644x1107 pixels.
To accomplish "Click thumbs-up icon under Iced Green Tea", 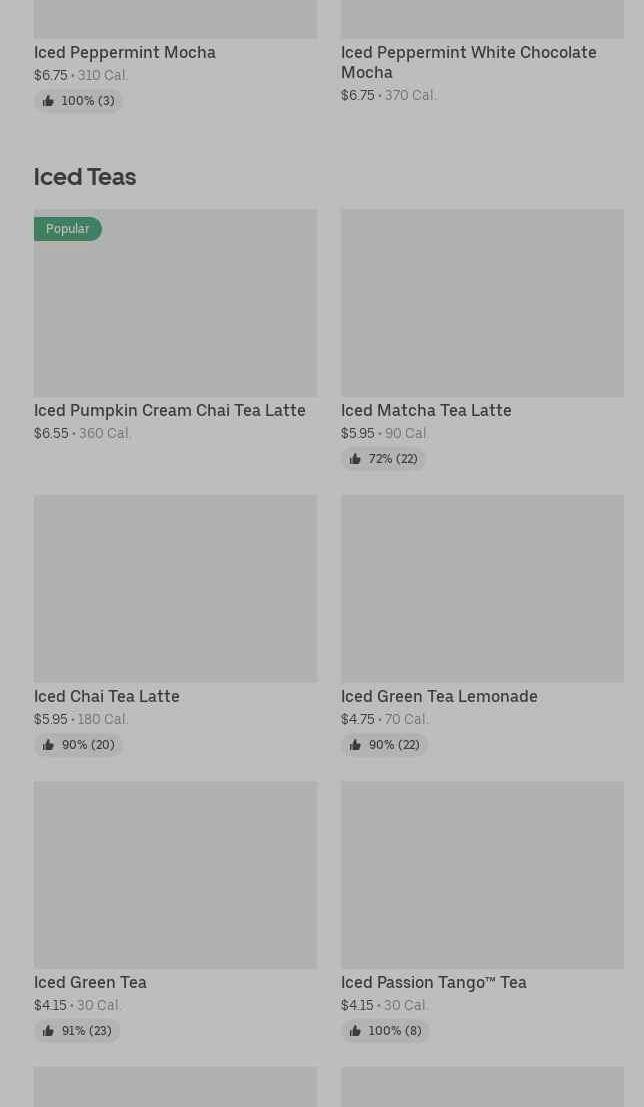I will coord(48,1031).
